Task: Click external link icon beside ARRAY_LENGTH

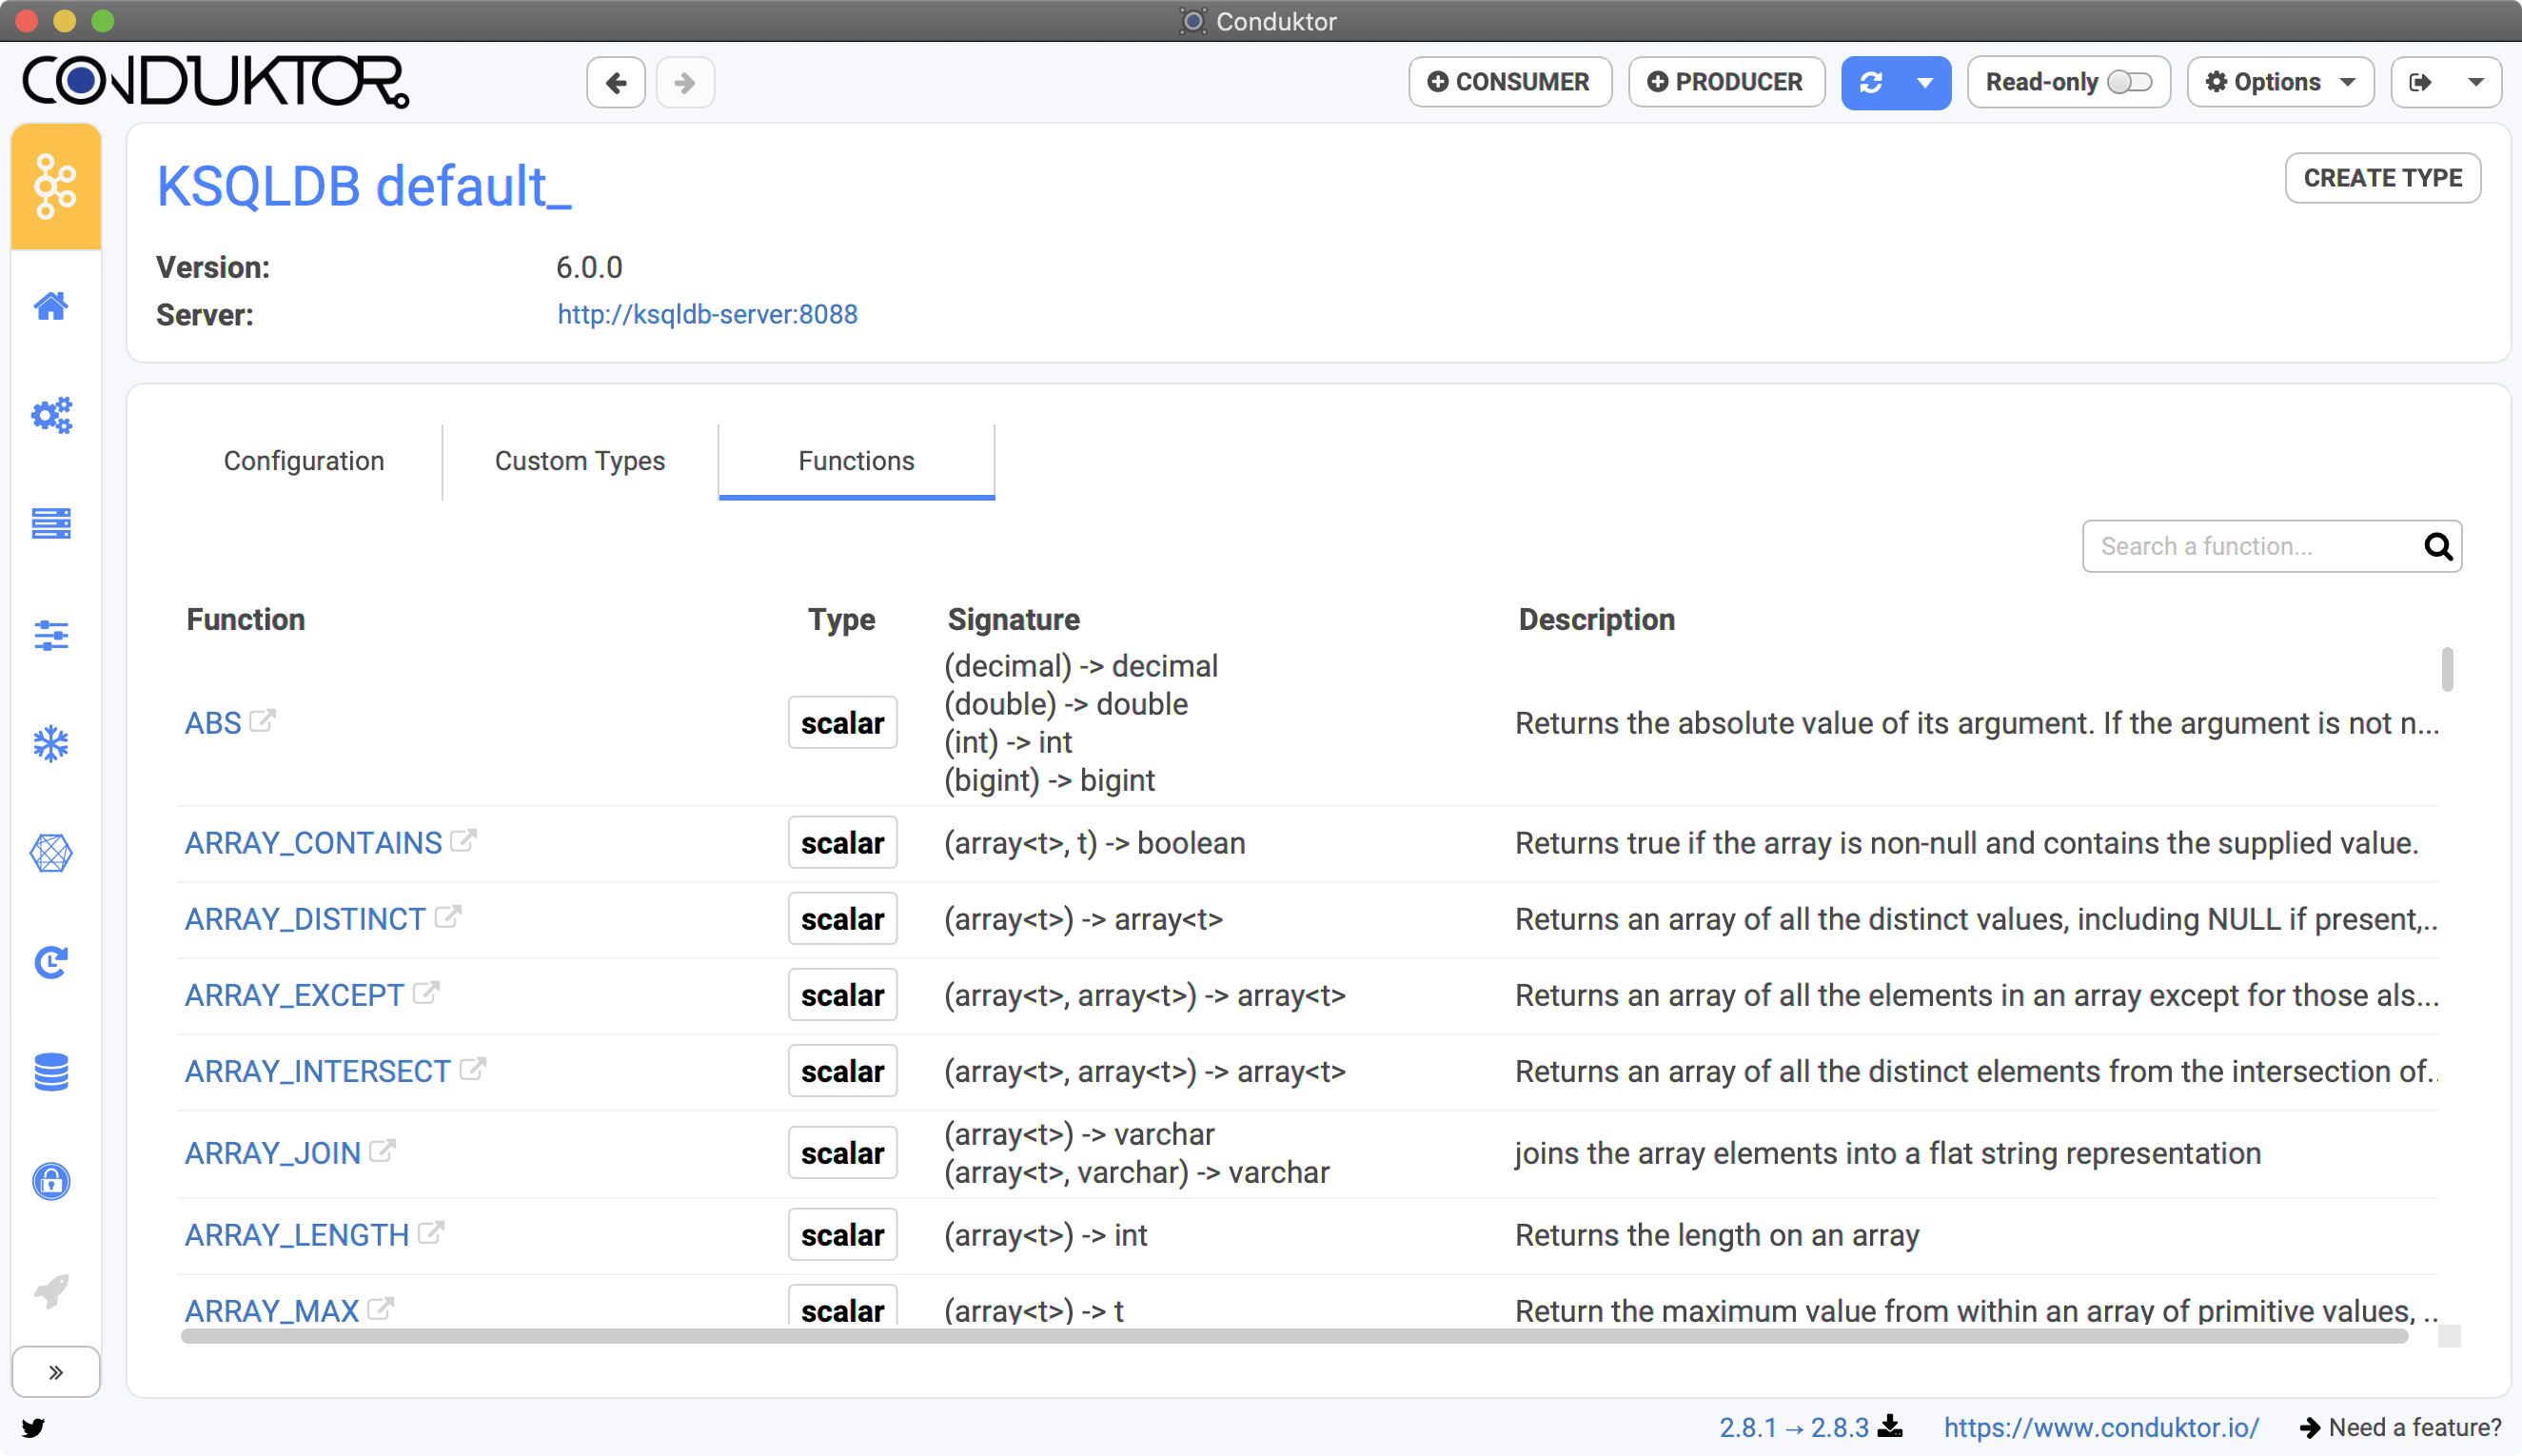Action: pyautogui.click(x=430, y=1232)
